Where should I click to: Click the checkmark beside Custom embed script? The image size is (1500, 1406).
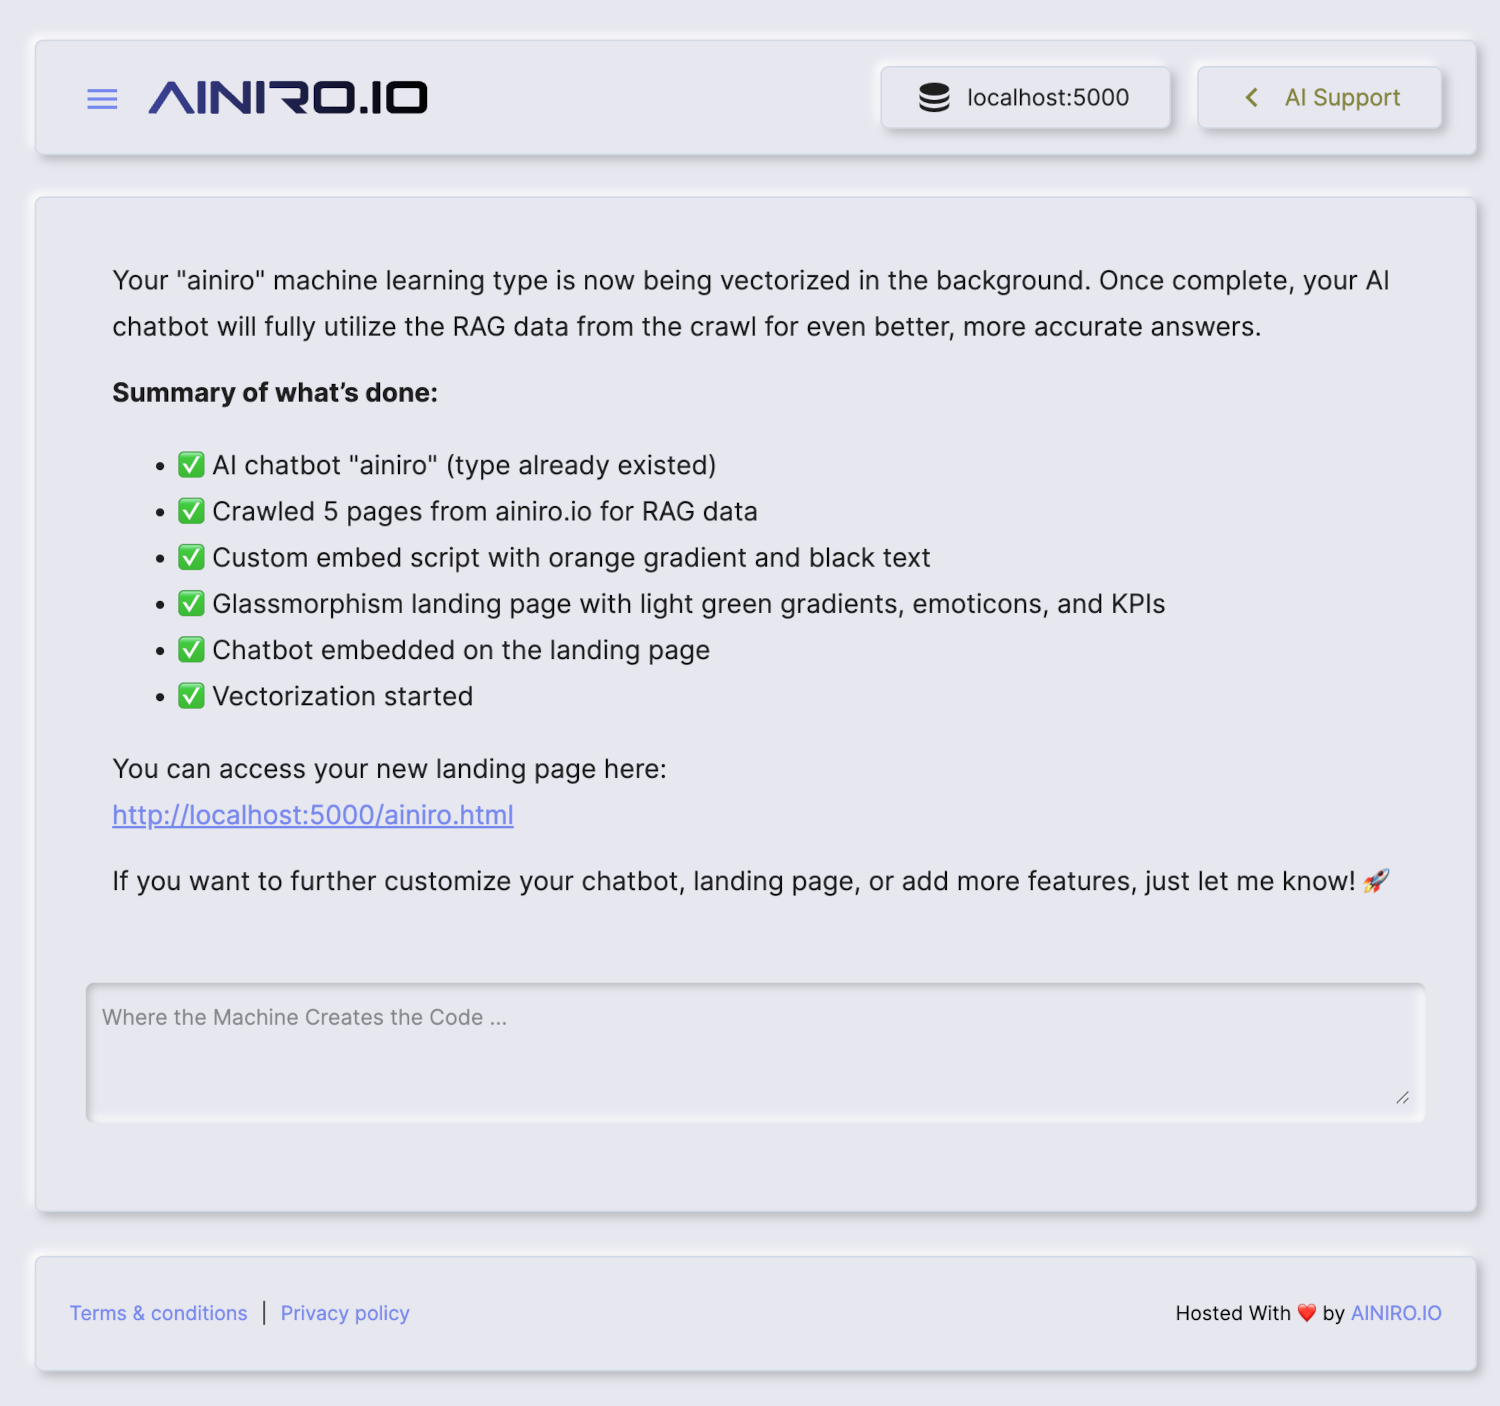pyautogui.click(x=191, y=557)
